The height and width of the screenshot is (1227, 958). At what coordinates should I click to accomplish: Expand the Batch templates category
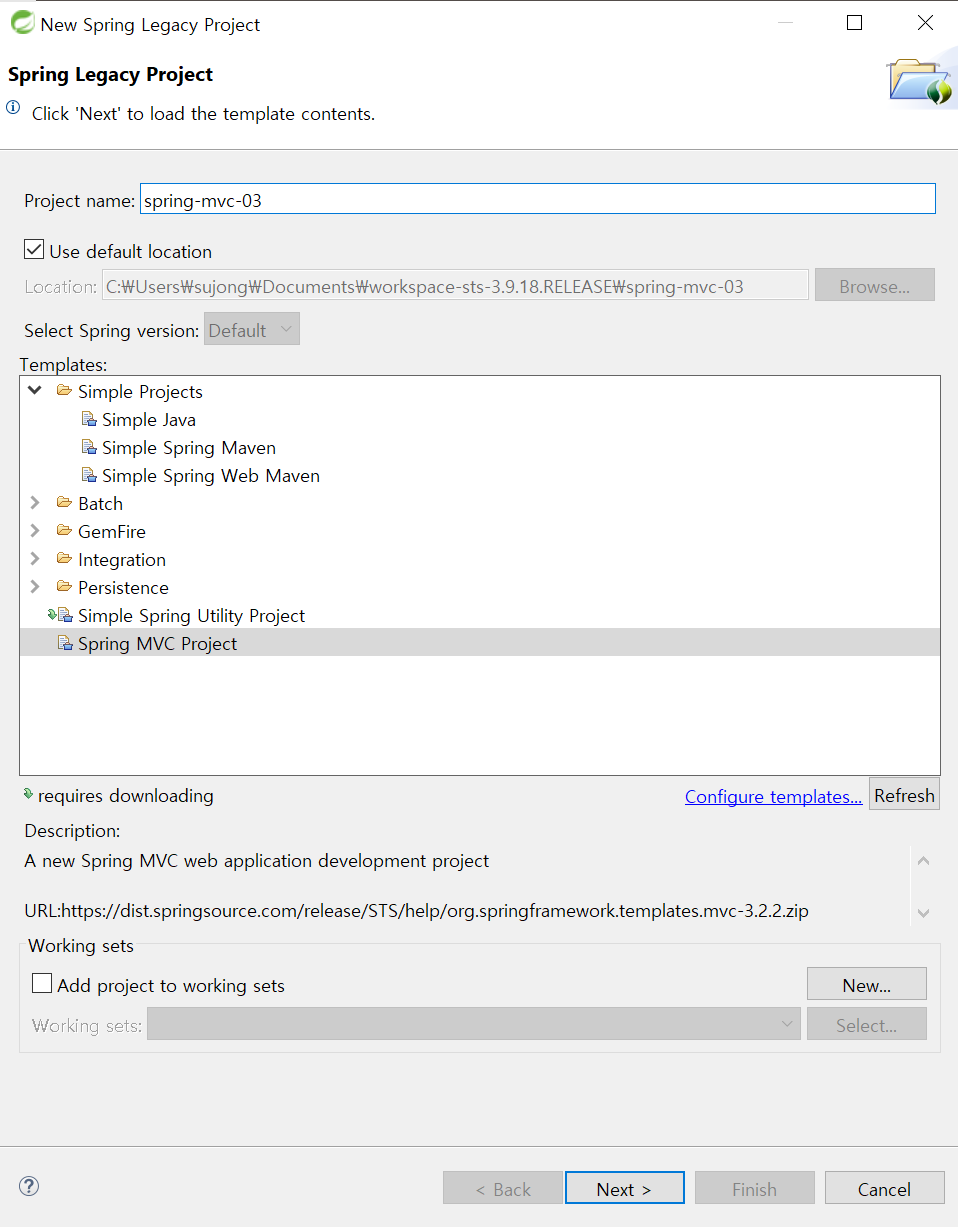pos(35,503)
